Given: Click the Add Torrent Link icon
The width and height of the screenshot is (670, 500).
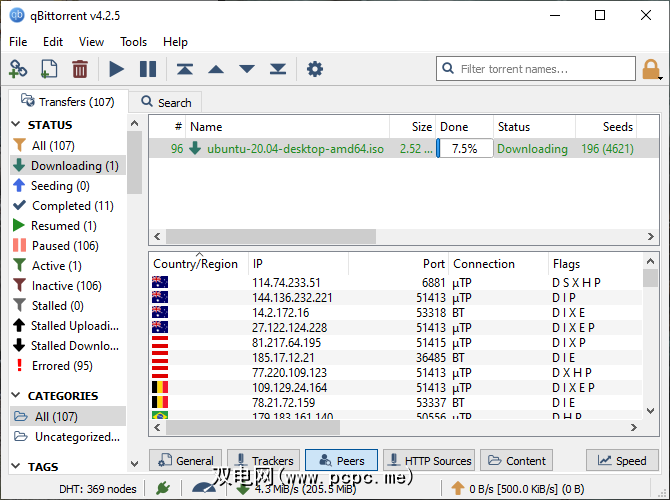Looking at the screenshot, I should [x=18, y=69].
